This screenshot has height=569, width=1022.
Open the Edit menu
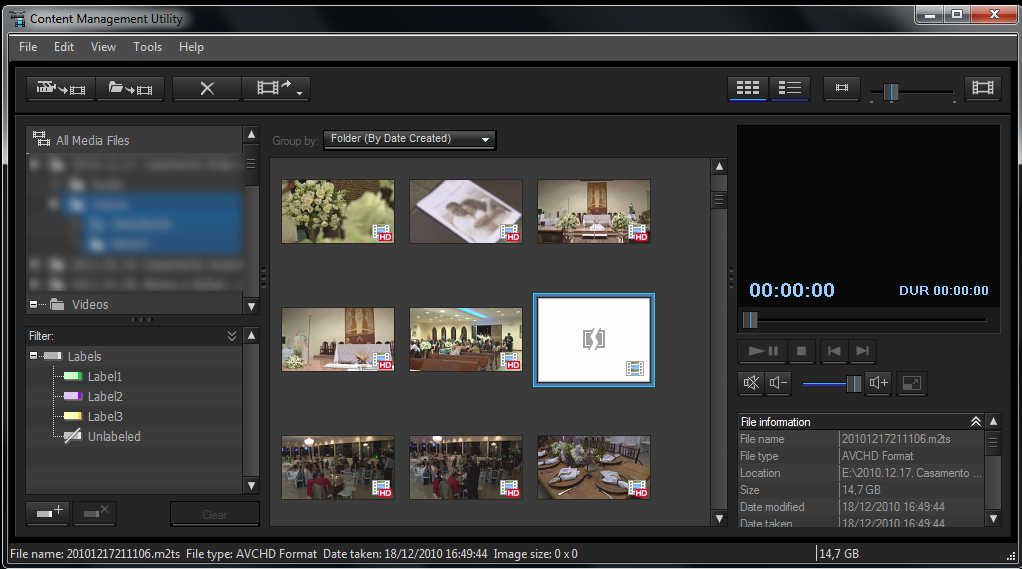pos(64,47)
